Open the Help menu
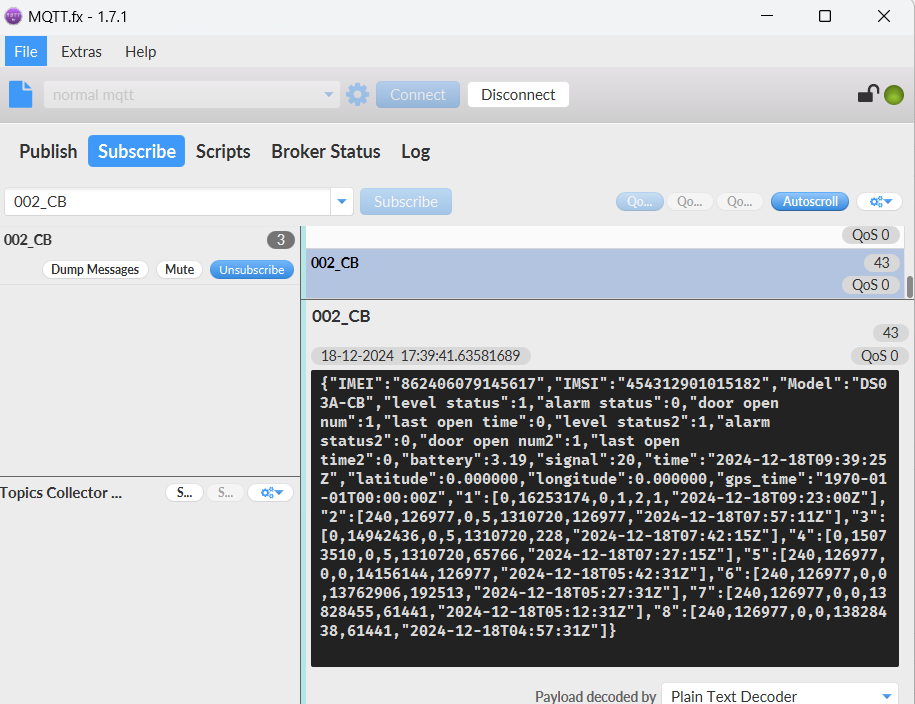This screenshot has height=704, width=915. (141, 51)
